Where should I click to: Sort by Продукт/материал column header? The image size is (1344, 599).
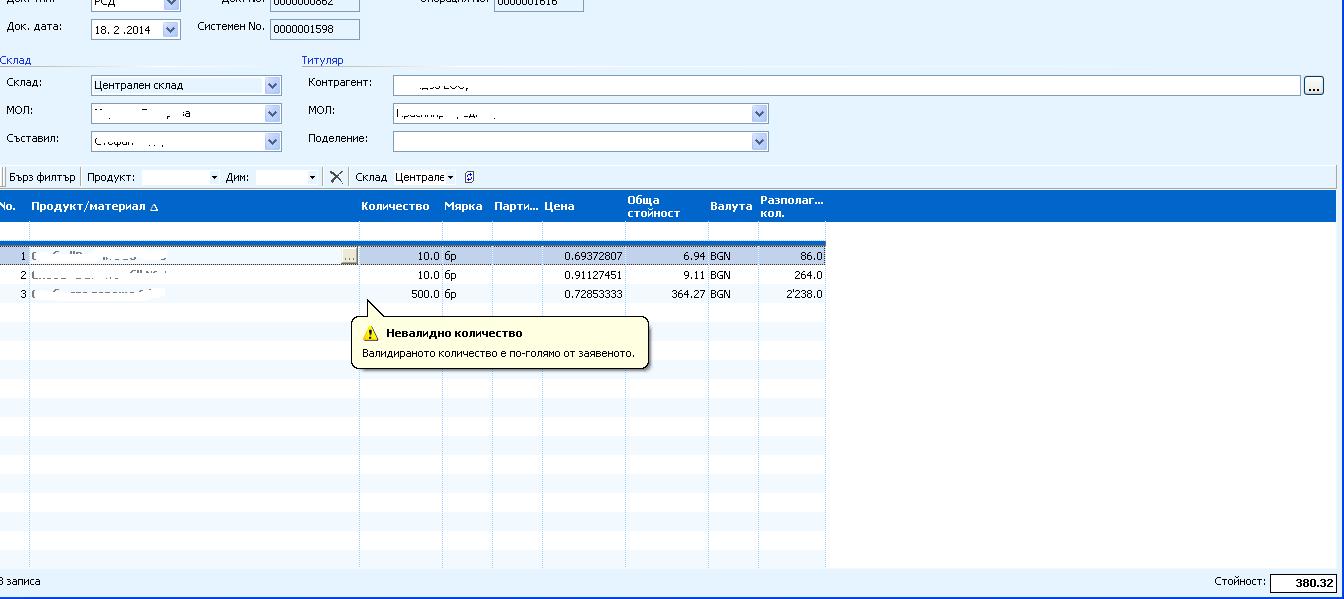click(x=194, y=206)
